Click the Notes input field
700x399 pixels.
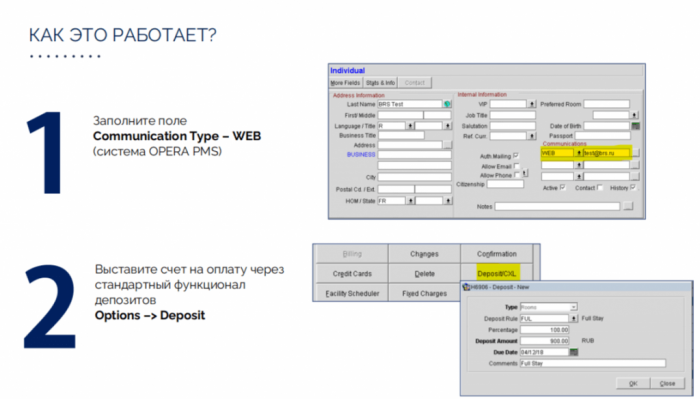coord(557,206)
